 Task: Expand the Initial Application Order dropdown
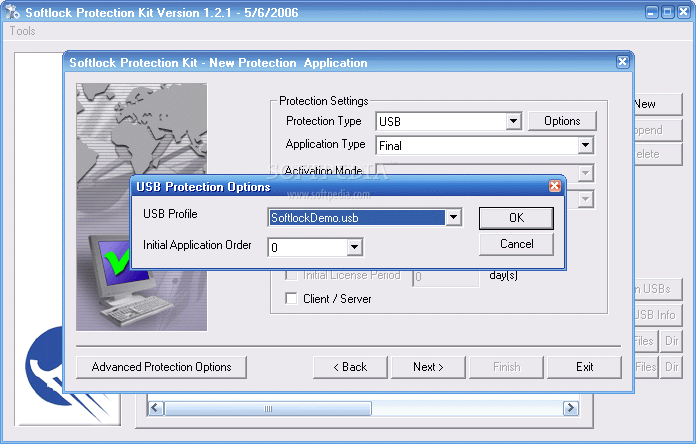click(x=354, y=247)
